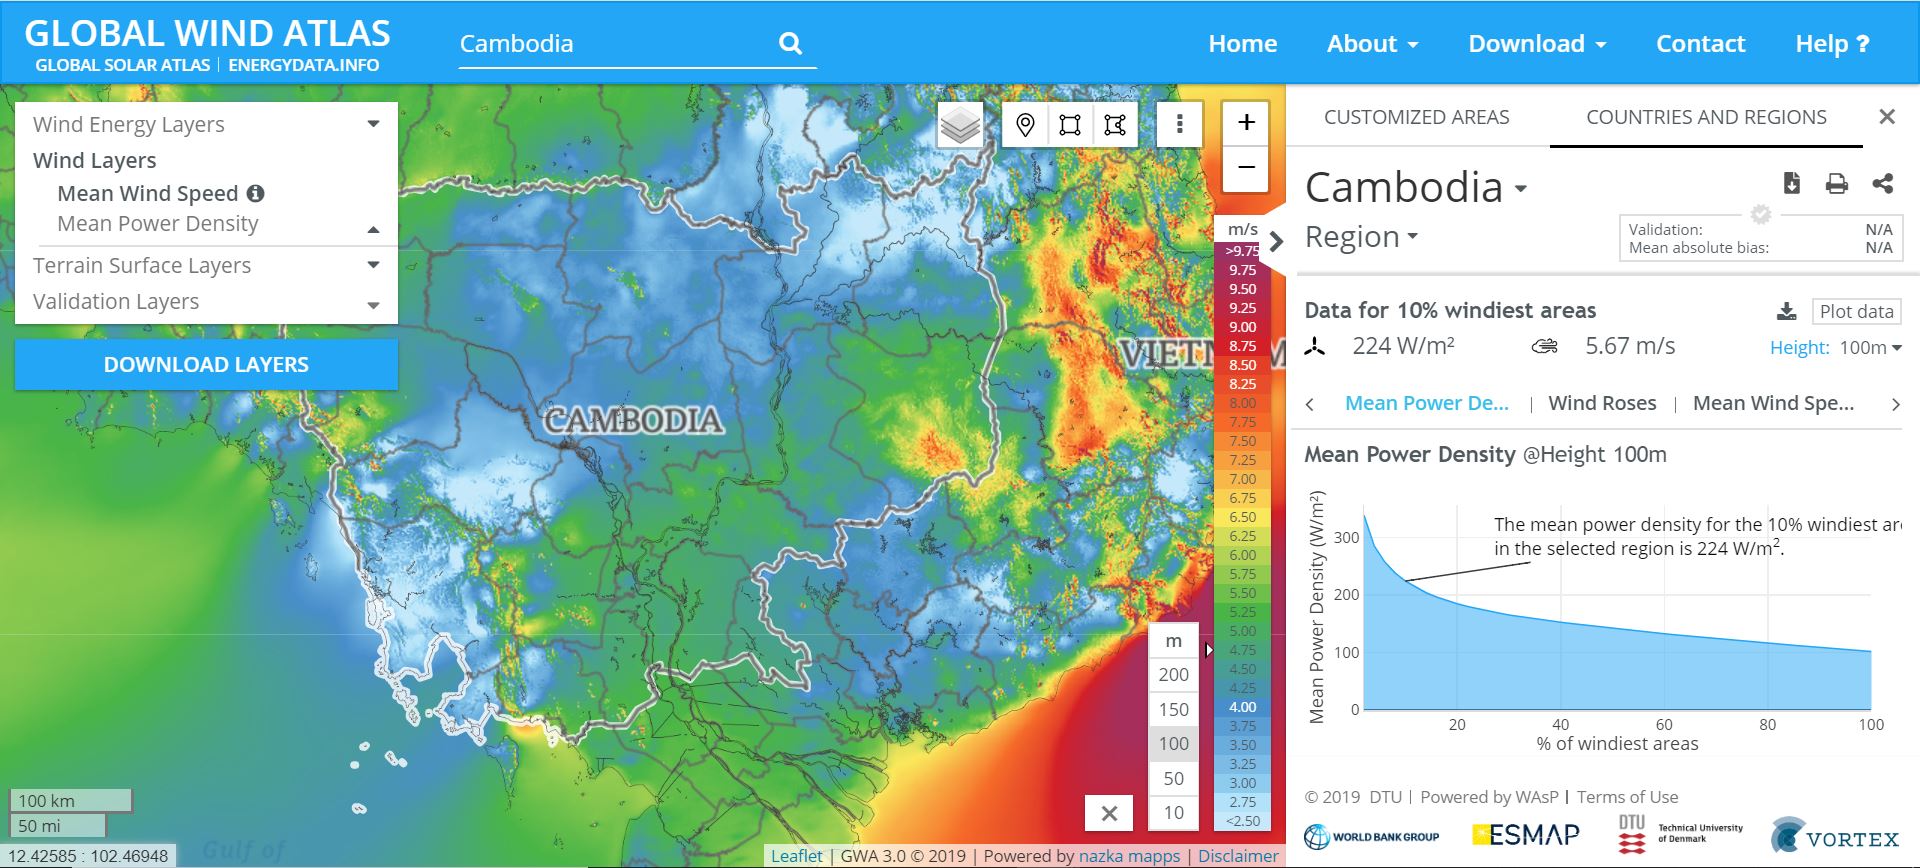The height and width of the screenshot is (868, 1920).
Task: Click the Plot data button
Action: 1856,311
